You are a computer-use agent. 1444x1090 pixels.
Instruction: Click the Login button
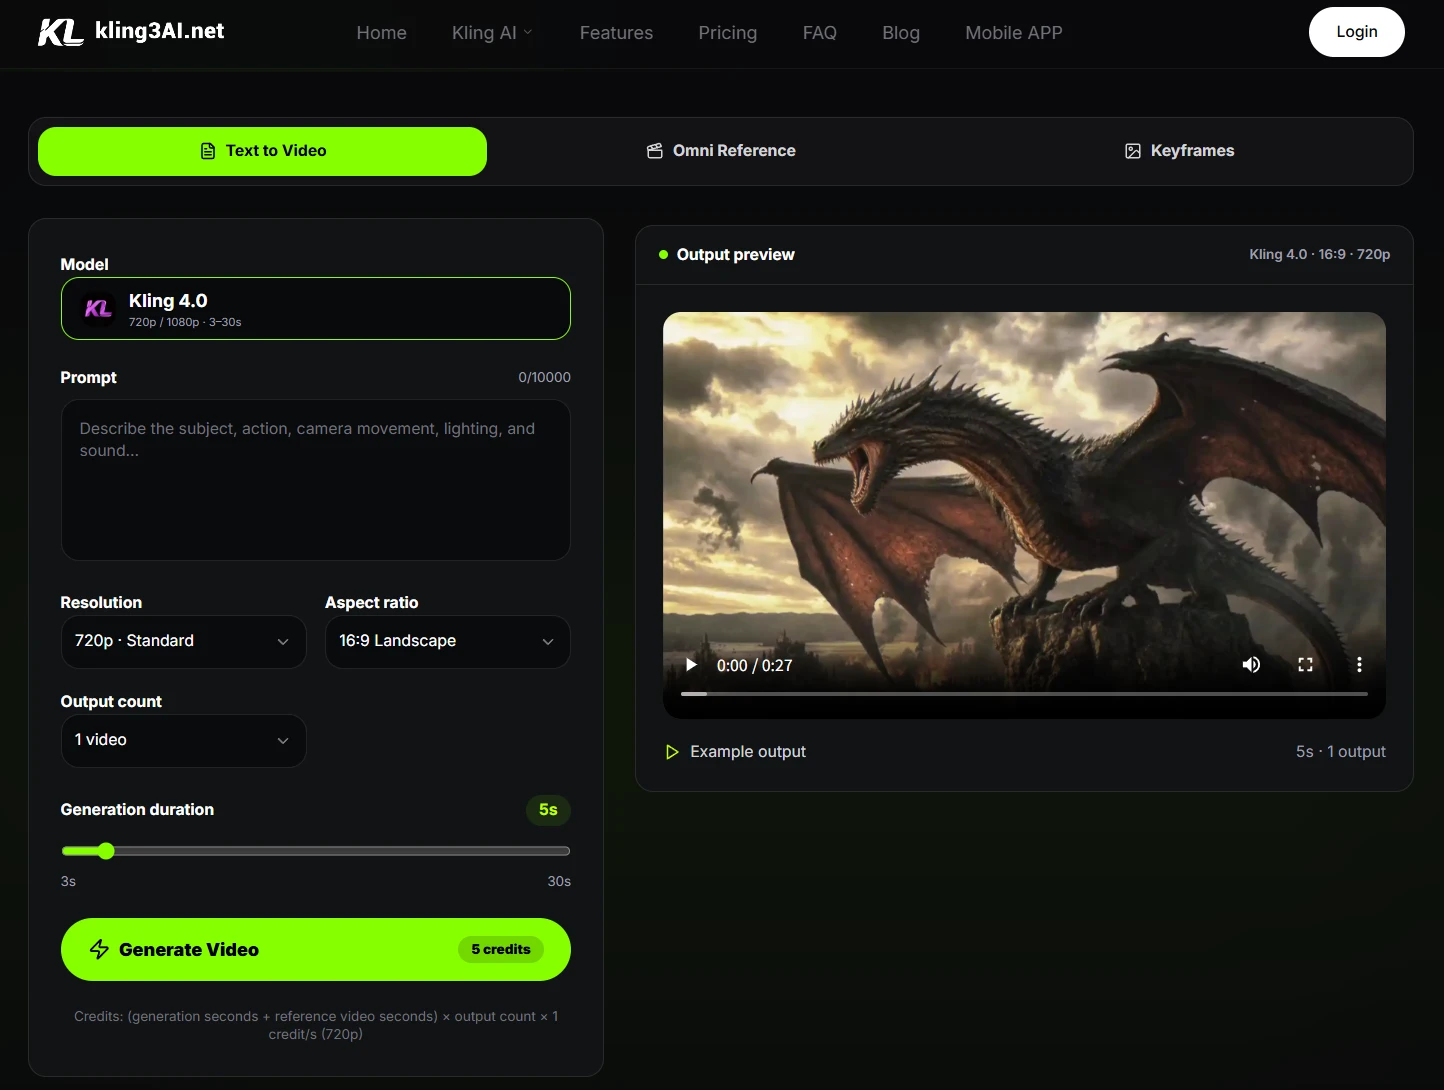pos(1356,32)
